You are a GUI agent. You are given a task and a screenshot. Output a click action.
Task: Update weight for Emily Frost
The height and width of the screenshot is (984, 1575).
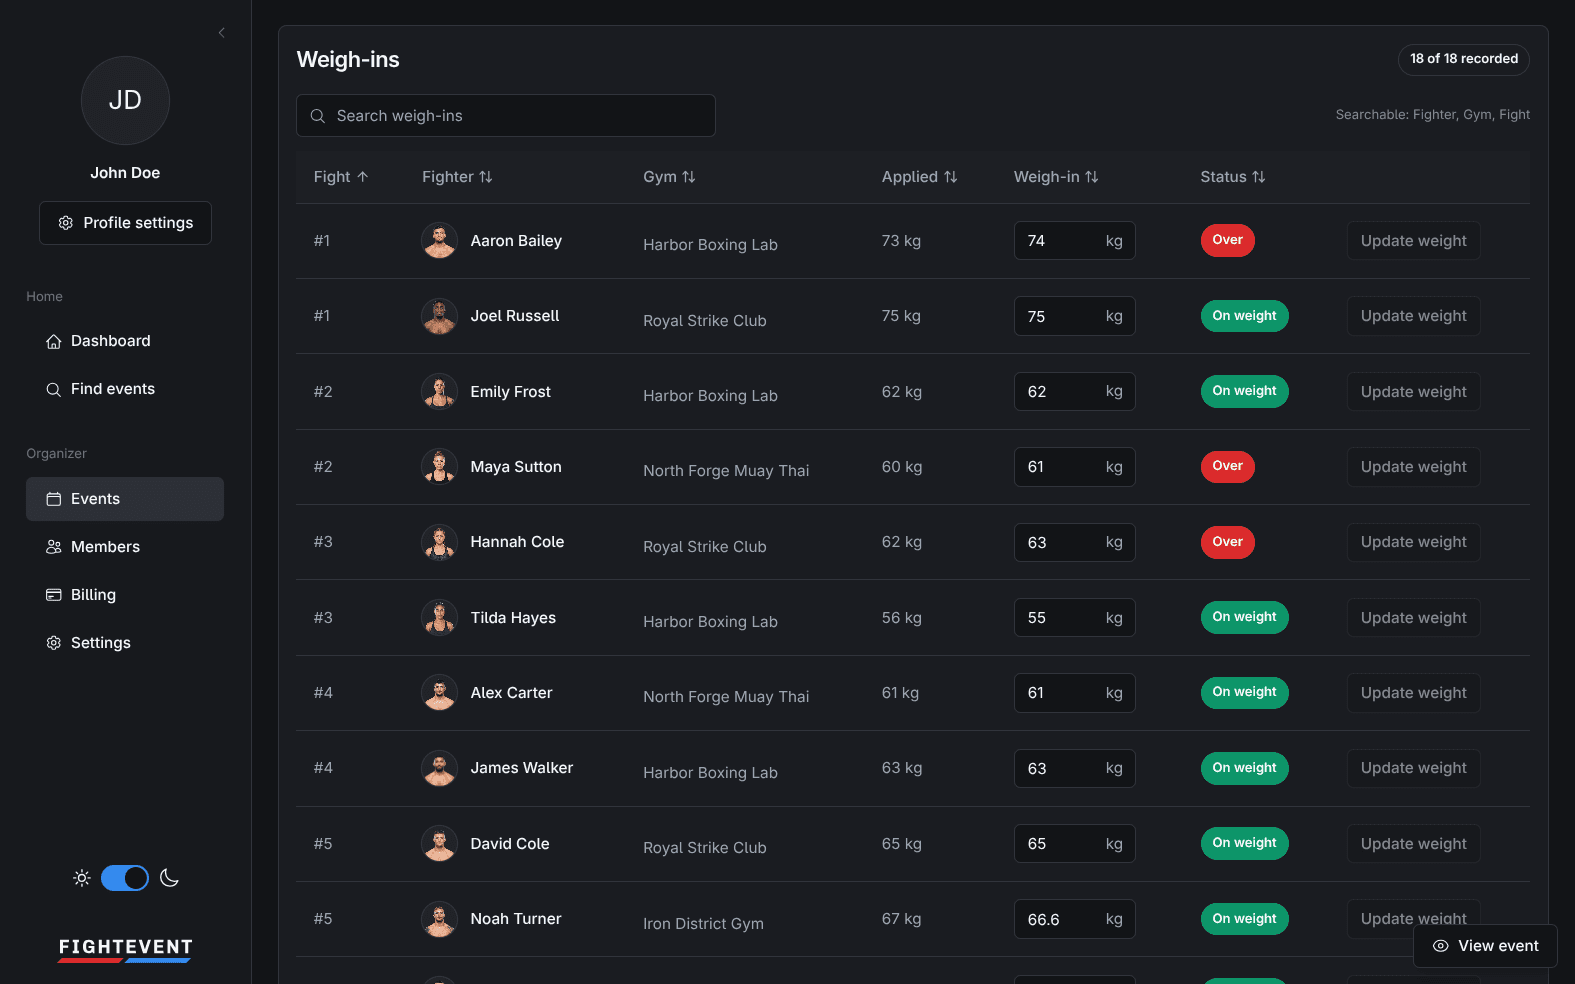click(1413, 392)
